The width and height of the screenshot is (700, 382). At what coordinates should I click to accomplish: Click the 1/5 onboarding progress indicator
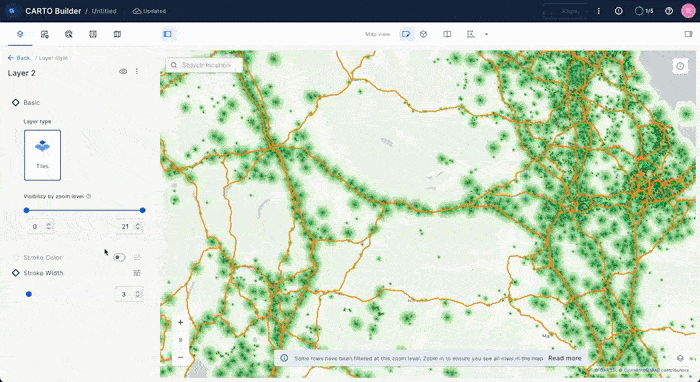pyautogui.click(x=644, y=11)
